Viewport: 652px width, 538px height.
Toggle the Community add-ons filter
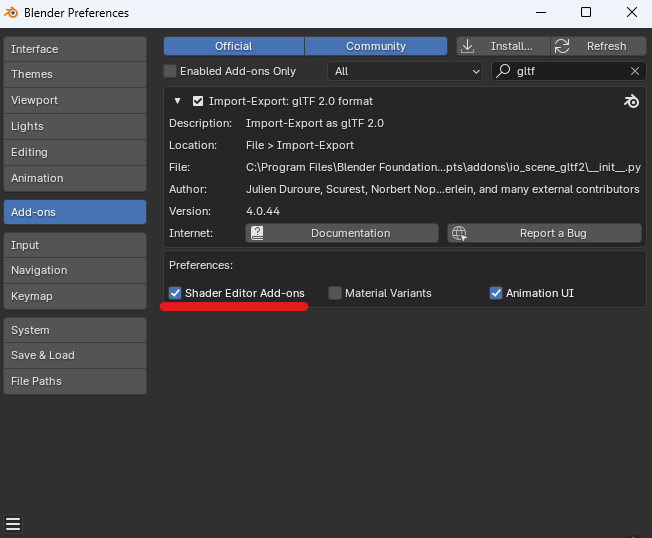[376, 46]
